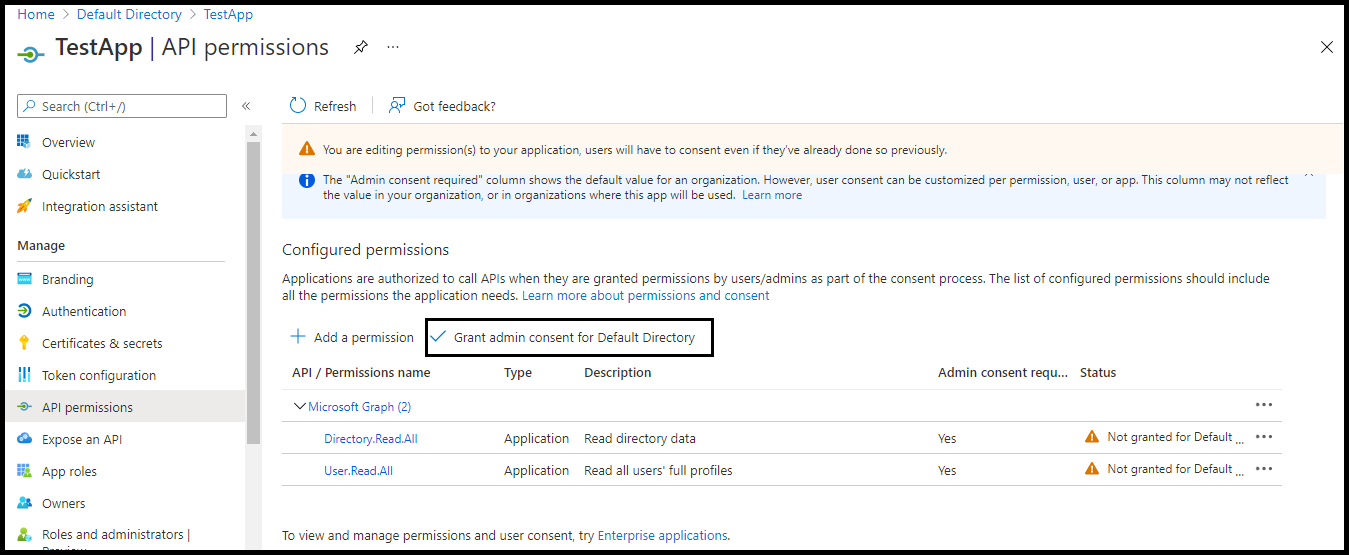Viewport: 1349px width, 555px height.
Task: Open the ellipsis menu for the Microsoft Graph row
Action: coord(1264,404)
